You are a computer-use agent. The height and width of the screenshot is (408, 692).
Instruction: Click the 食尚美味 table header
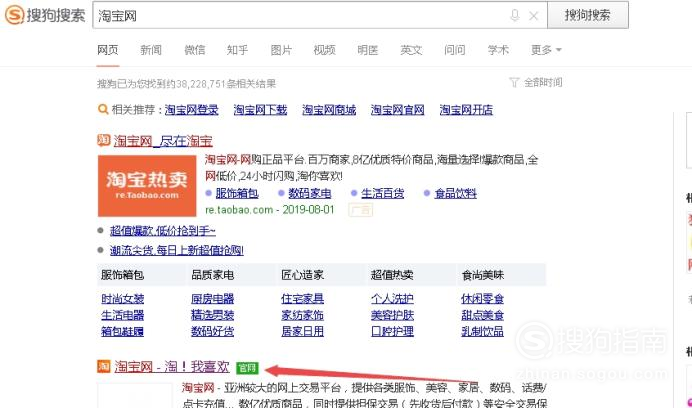(483, 275)
